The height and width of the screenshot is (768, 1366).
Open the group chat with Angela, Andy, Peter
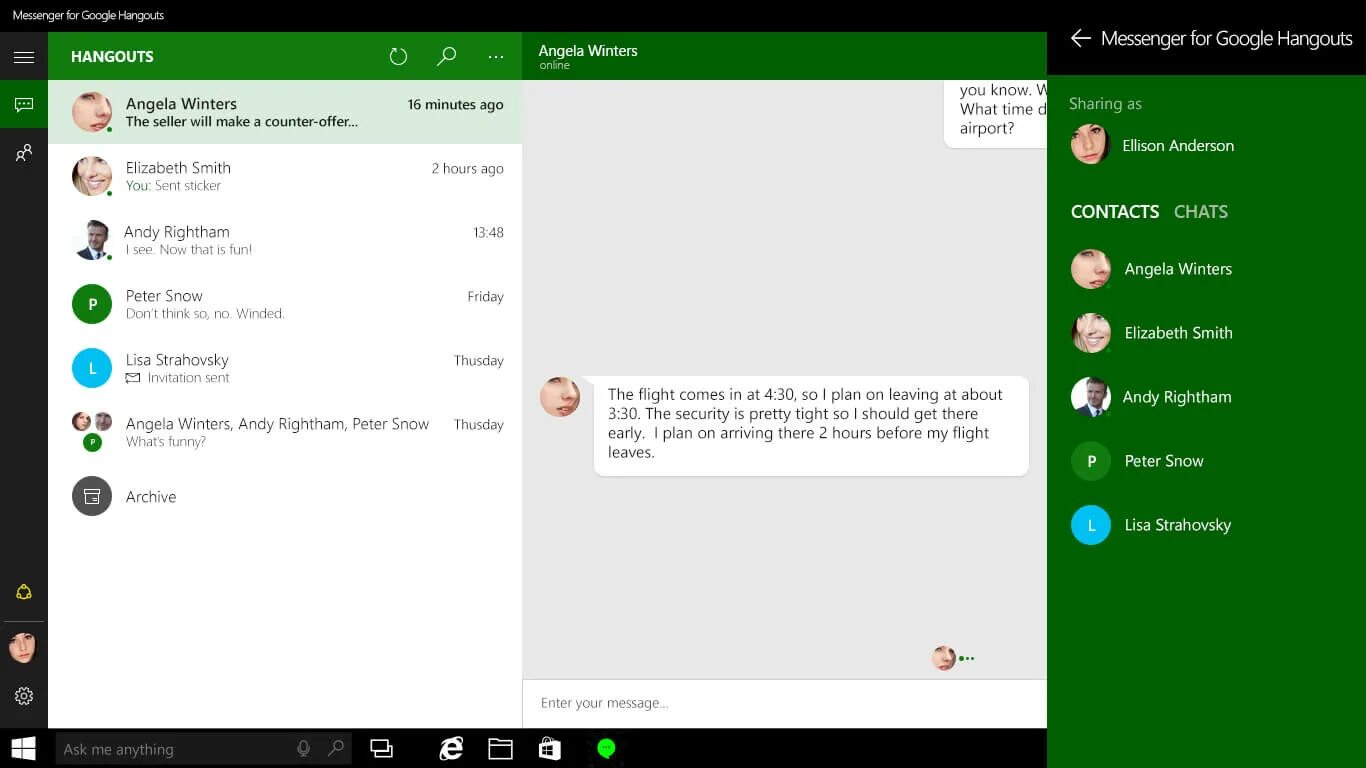pos(285,432)
